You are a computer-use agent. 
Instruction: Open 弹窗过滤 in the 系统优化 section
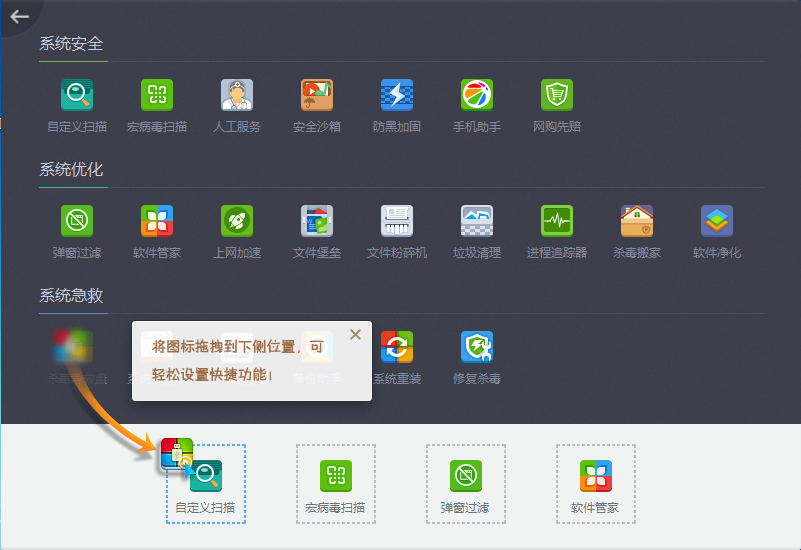(77, 231)
